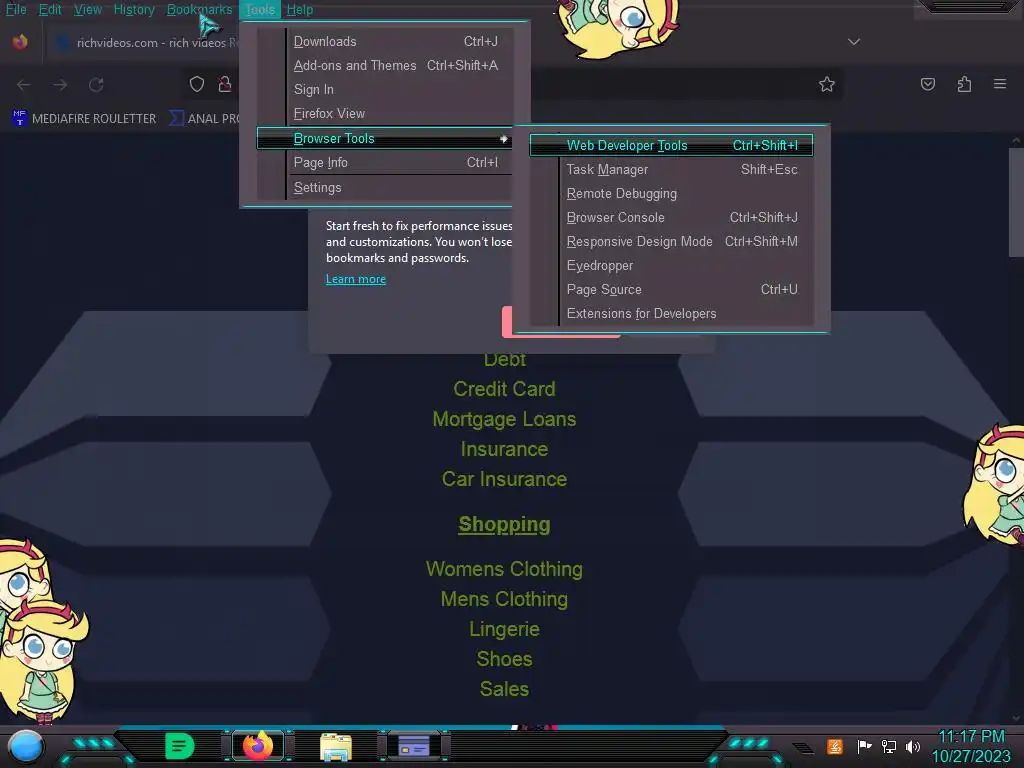1024x768 pixels.
Task: Click the Learn more link
Action: pyautogui.click(x=356, y=279)
